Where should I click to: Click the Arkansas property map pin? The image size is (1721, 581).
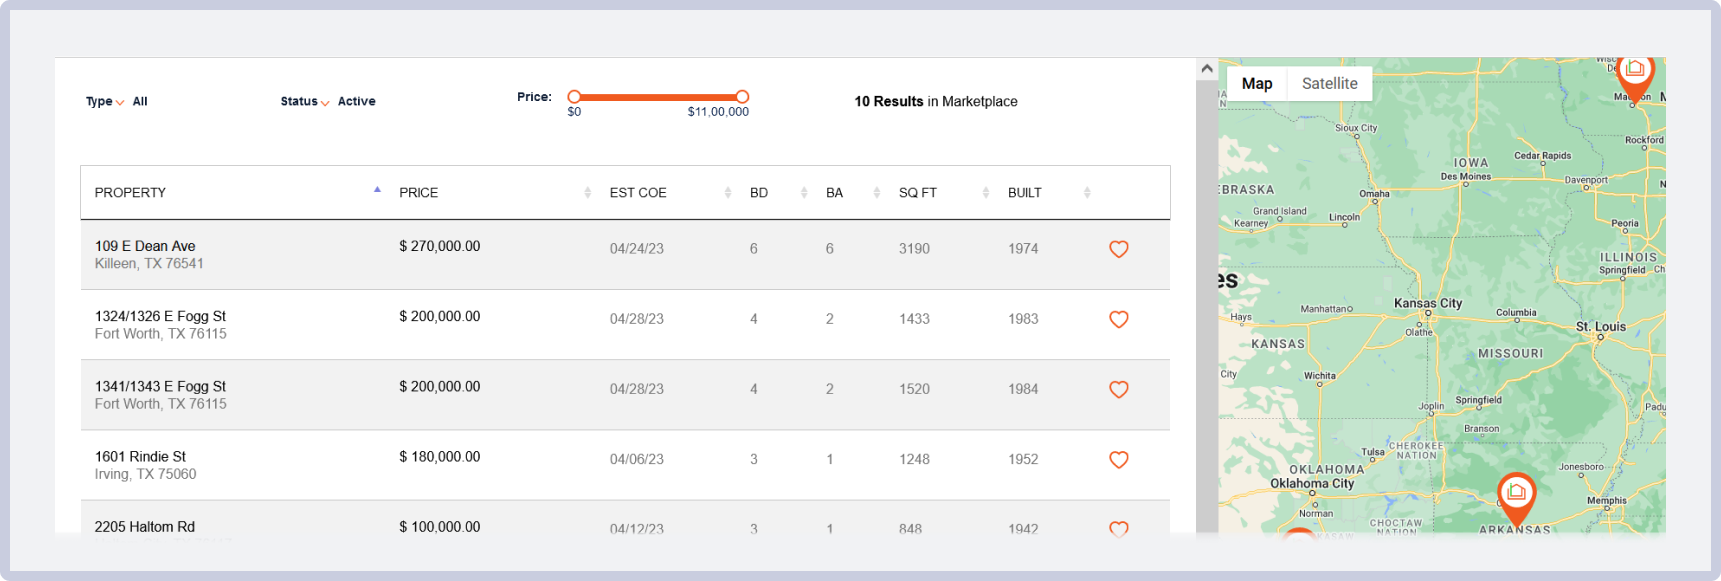tap(1516, 495)
